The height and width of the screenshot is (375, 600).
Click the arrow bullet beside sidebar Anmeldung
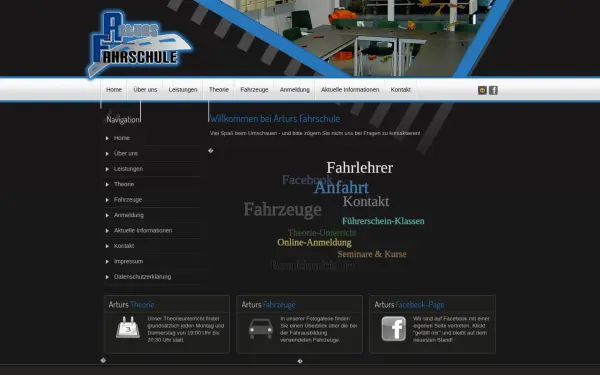coord(107,215)
